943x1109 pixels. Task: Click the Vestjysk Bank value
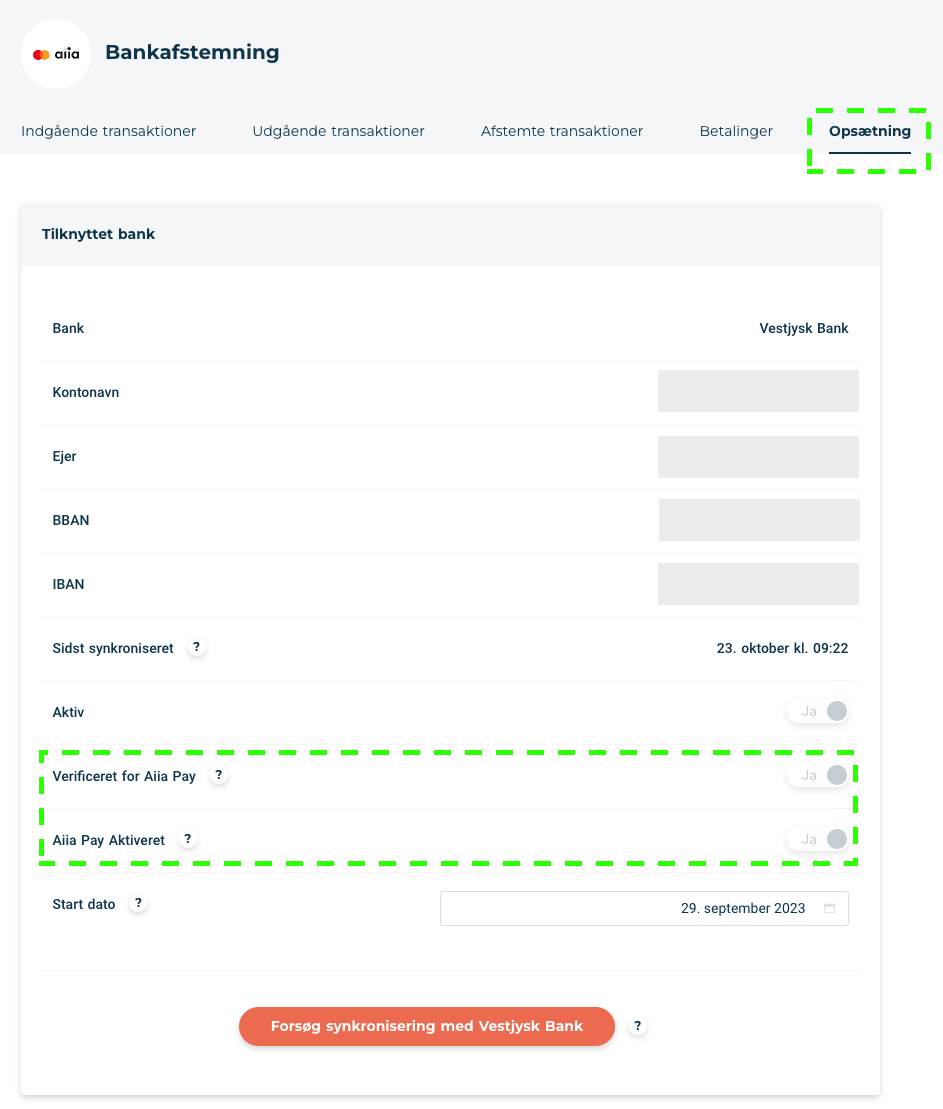pyautogui.click(x=804, y=328)
